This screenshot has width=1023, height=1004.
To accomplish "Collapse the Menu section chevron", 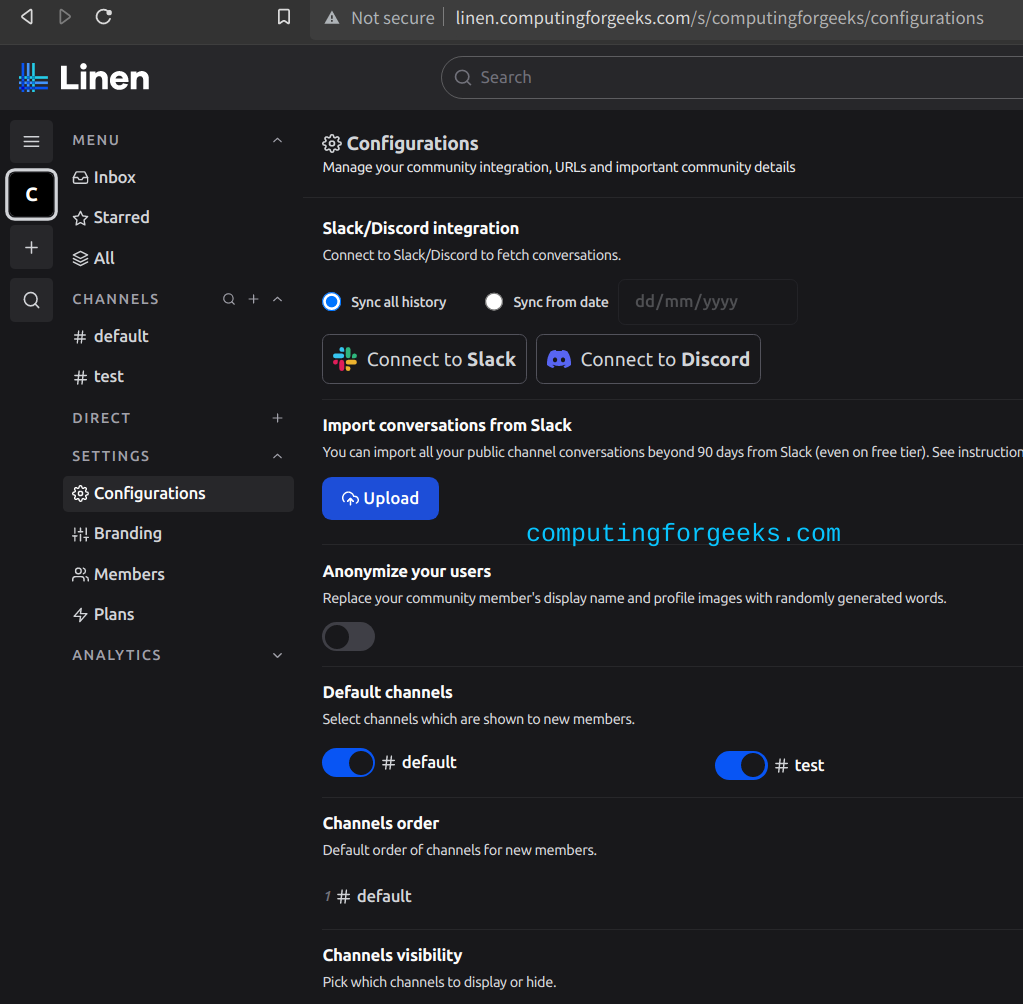I will [x=277, y=140].
